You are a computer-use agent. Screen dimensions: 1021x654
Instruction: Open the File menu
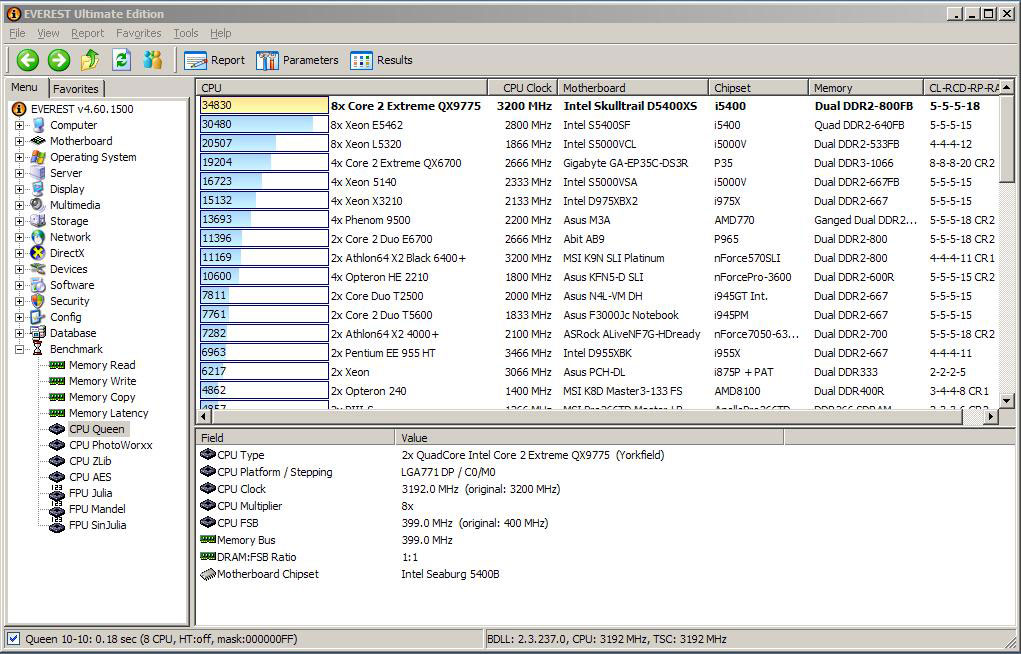pyautogui.click(x=17, y=33)
